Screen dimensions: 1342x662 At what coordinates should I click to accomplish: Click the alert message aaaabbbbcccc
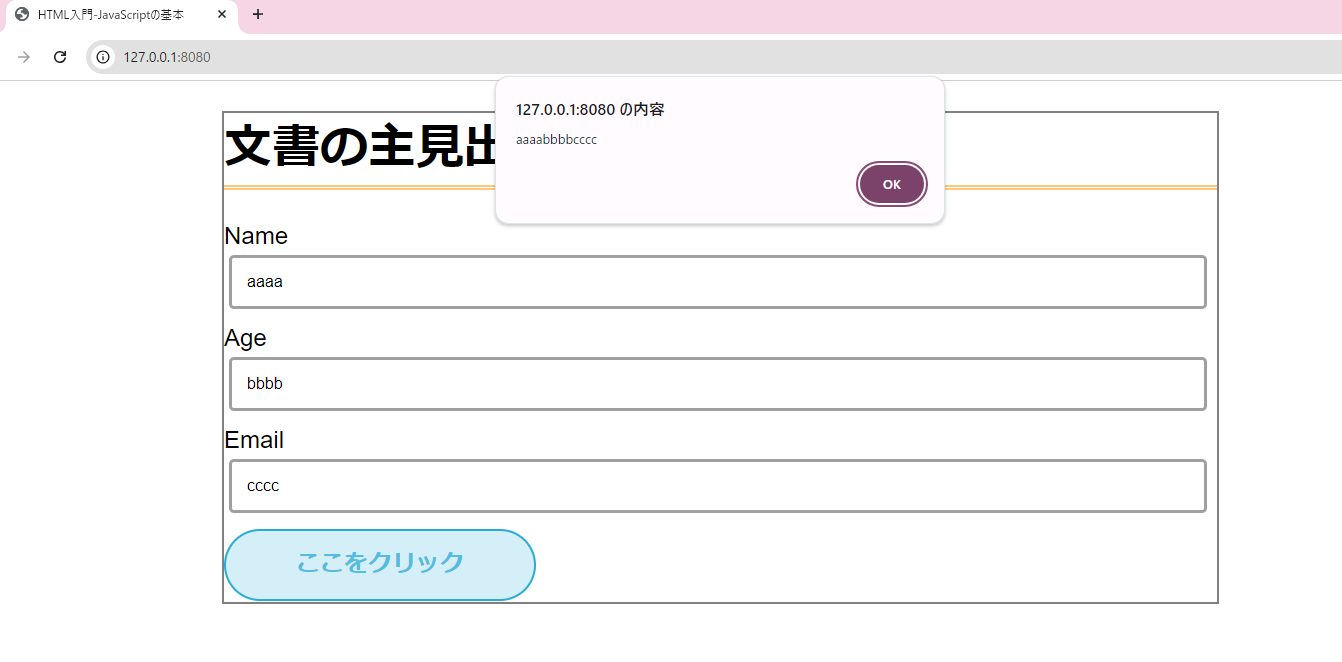pyautogui.click(x=556, y=140)
